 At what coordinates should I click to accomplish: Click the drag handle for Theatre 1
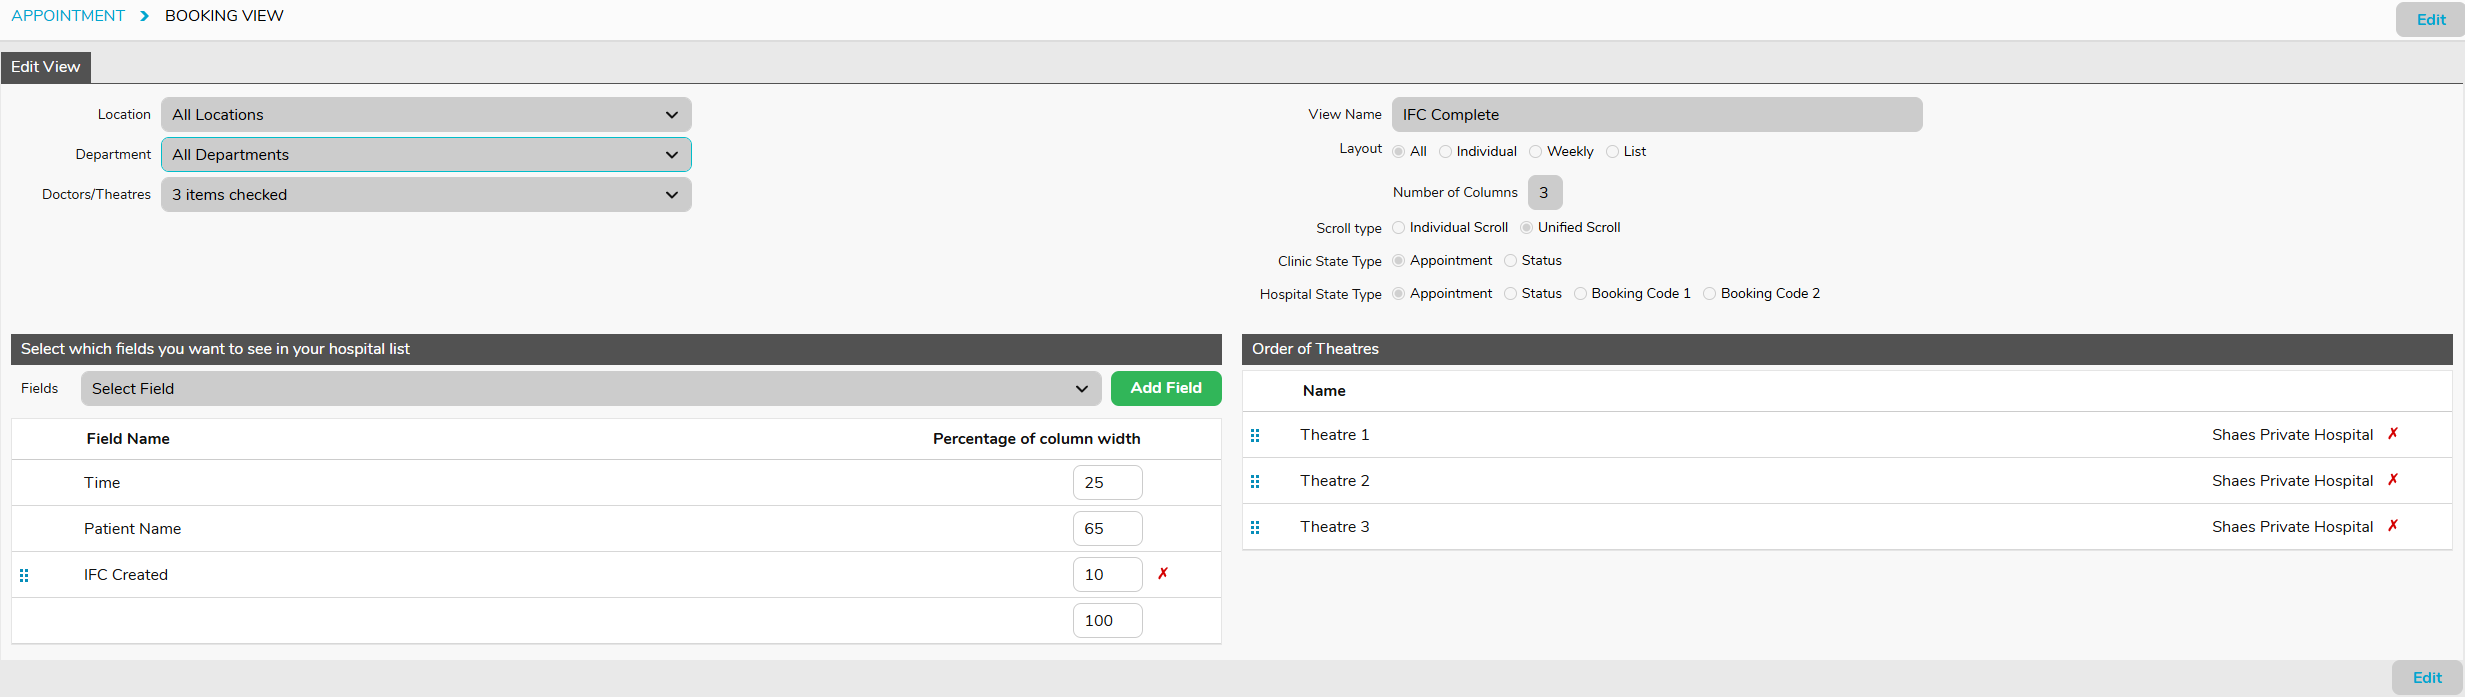1255,435
